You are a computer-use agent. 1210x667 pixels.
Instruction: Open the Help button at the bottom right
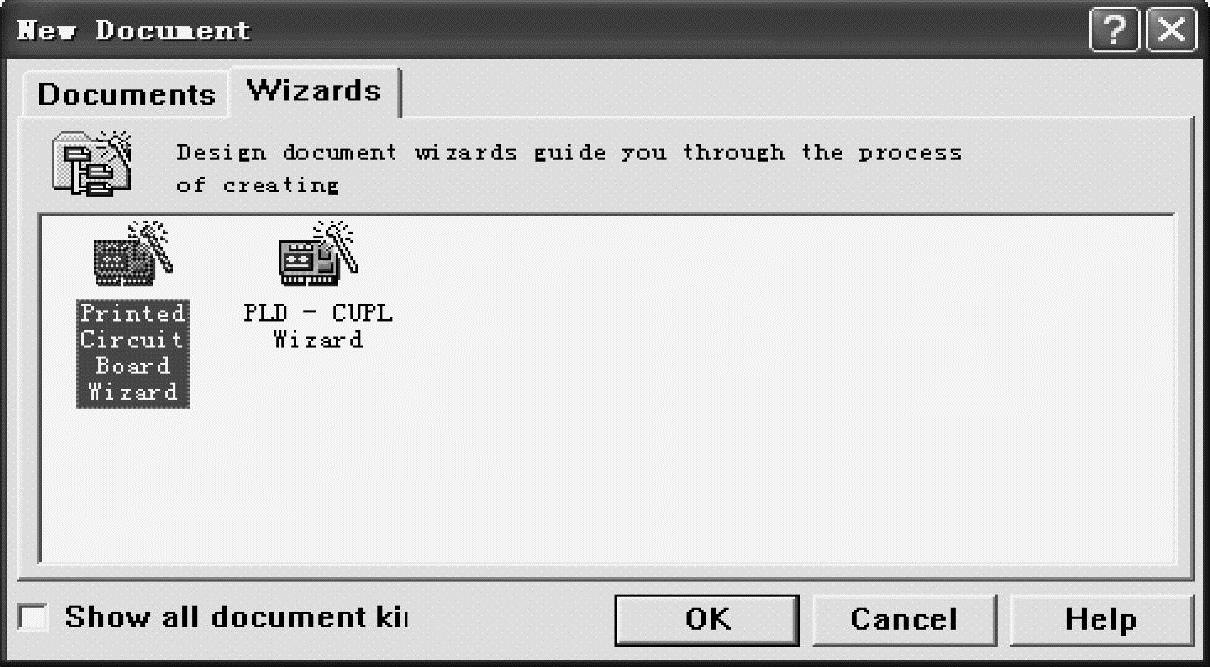tap(1101, 619)
